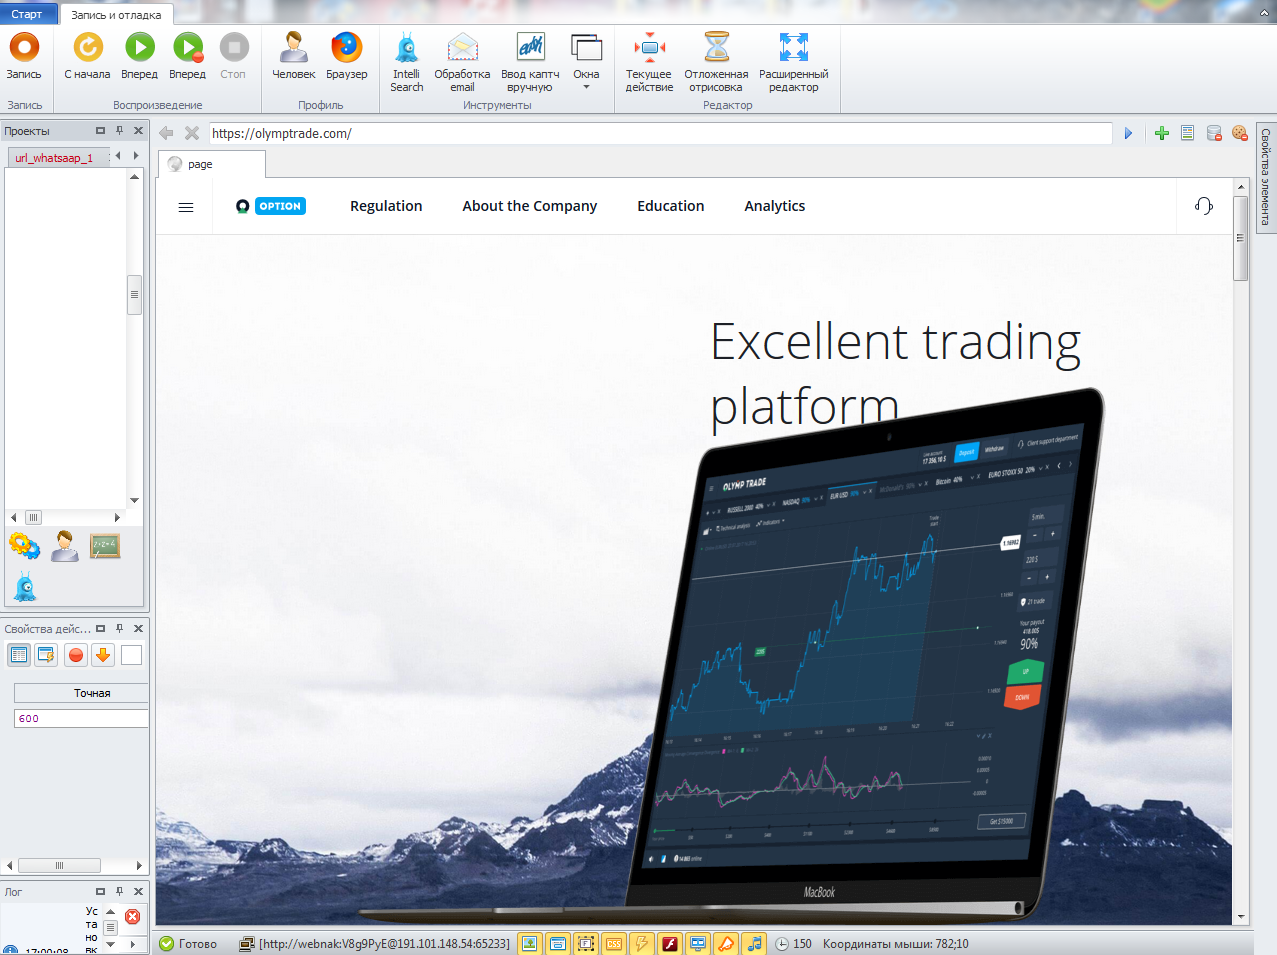The image size is (1277, 955).
Task: Show next project tab with right arrow
Action: pyautogui.click(x=136, y=156)
